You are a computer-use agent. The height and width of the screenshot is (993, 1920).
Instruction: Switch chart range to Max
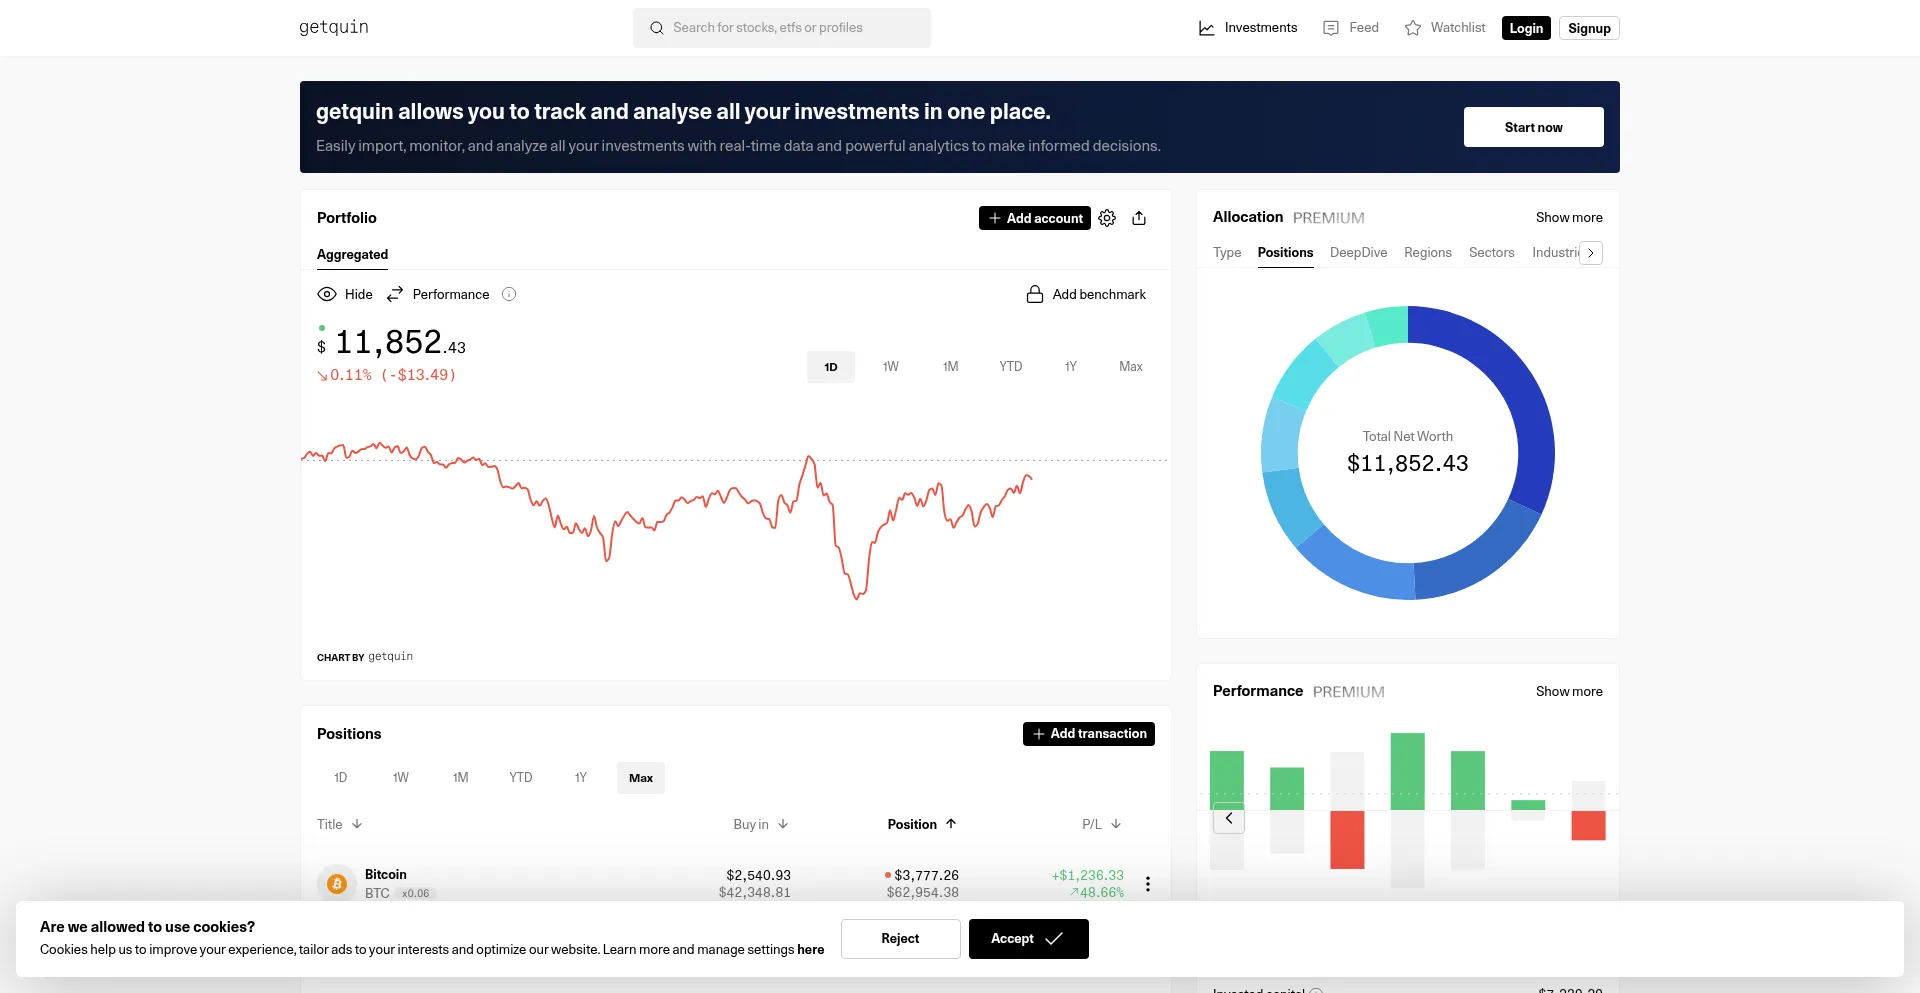pyautogui.click(x=1131, y=367)
